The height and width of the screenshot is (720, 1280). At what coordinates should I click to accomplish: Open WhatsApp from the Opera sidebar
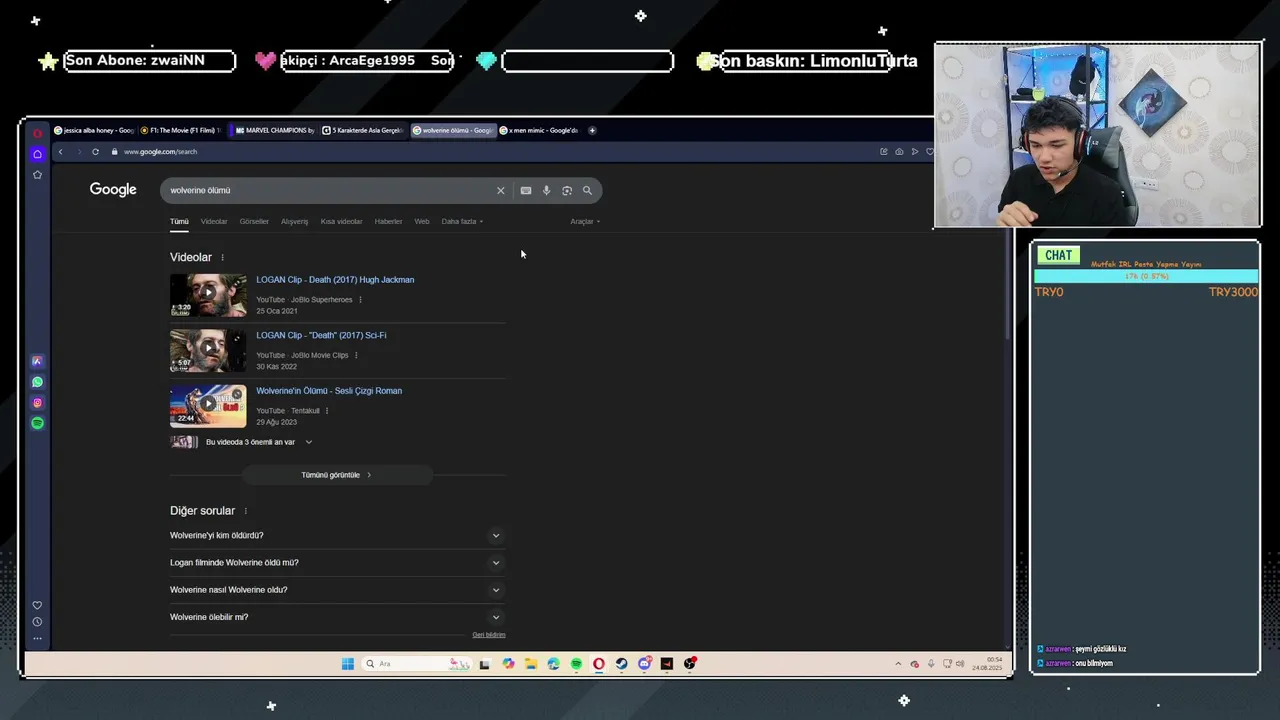tap(37, 382)
